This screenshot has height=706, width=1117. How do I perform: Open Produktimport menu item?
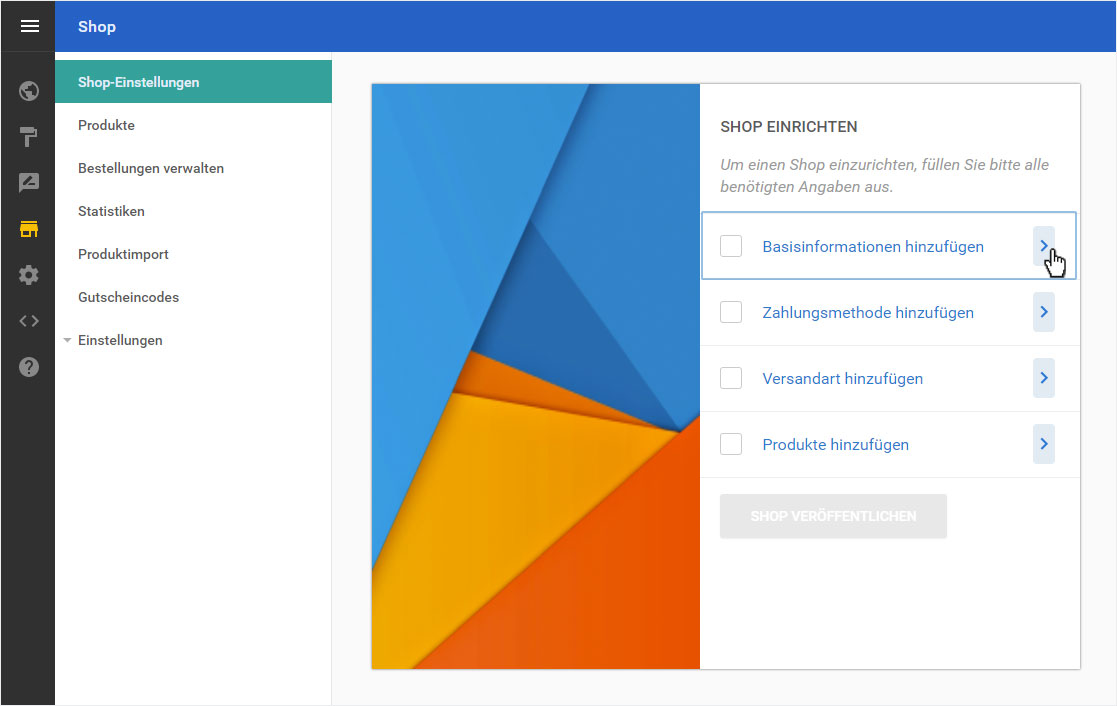pos(193,254)
